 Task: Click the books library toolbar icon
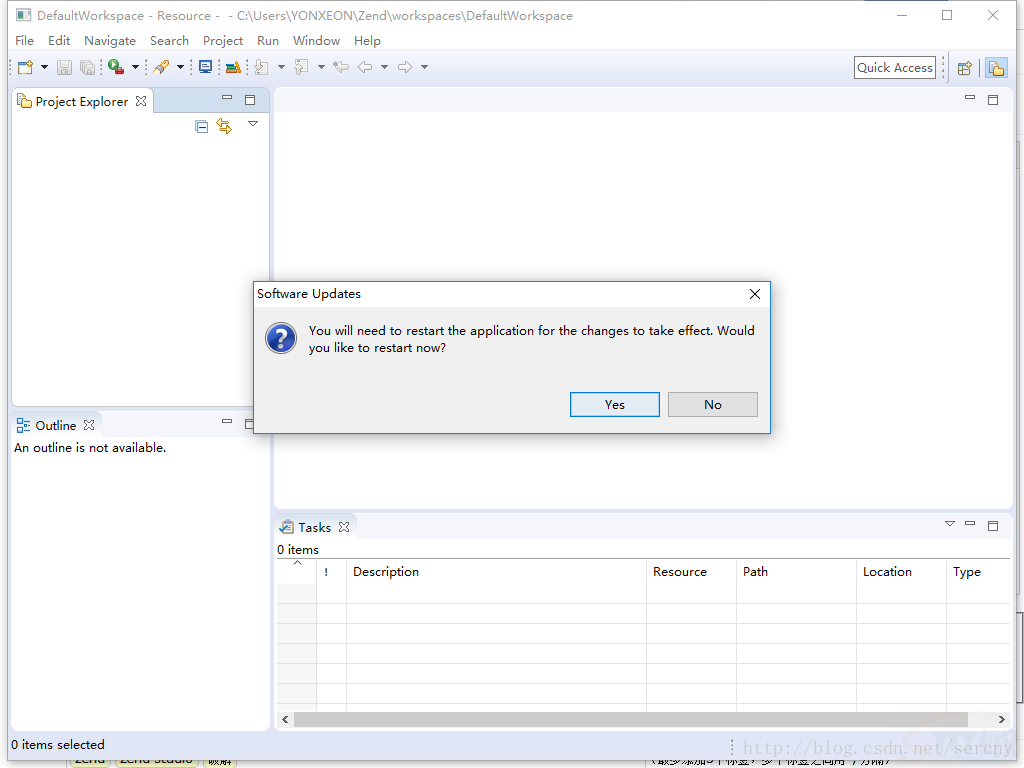pos(232,67)
